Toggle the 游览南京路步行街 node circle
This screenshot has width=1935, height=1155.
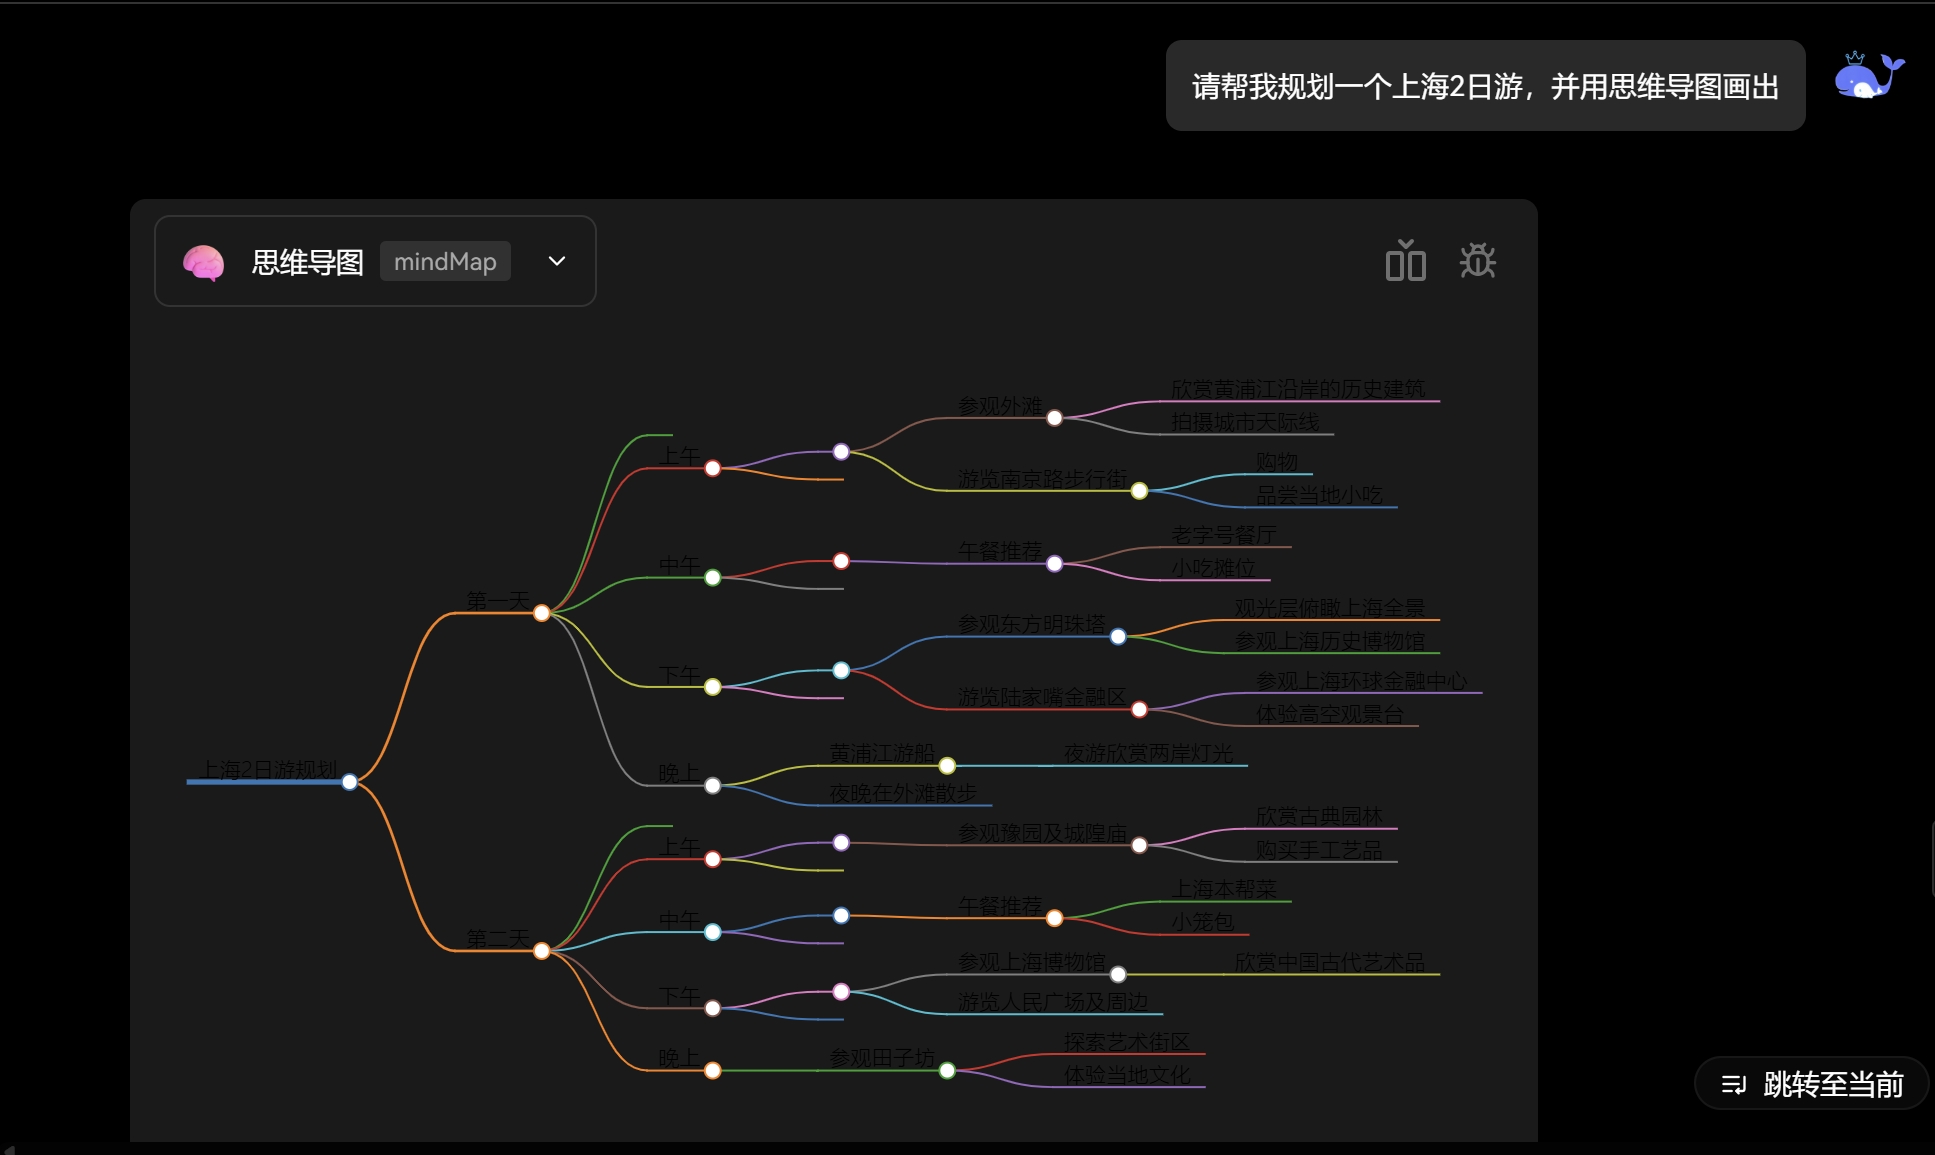[1140, 490]
